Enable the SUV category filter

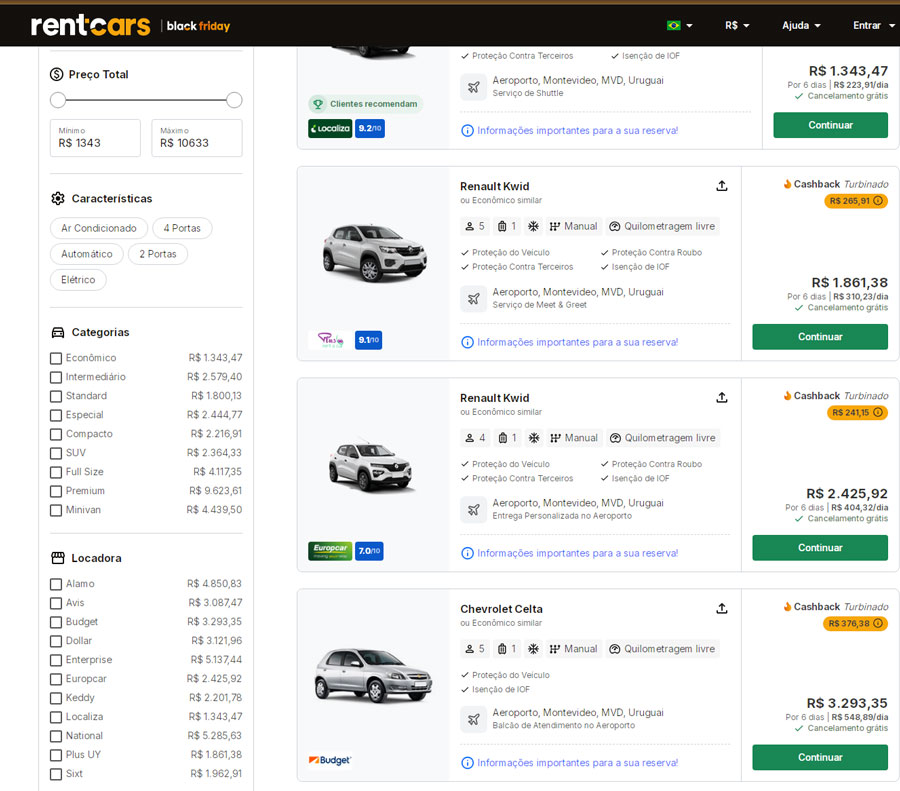56,453
